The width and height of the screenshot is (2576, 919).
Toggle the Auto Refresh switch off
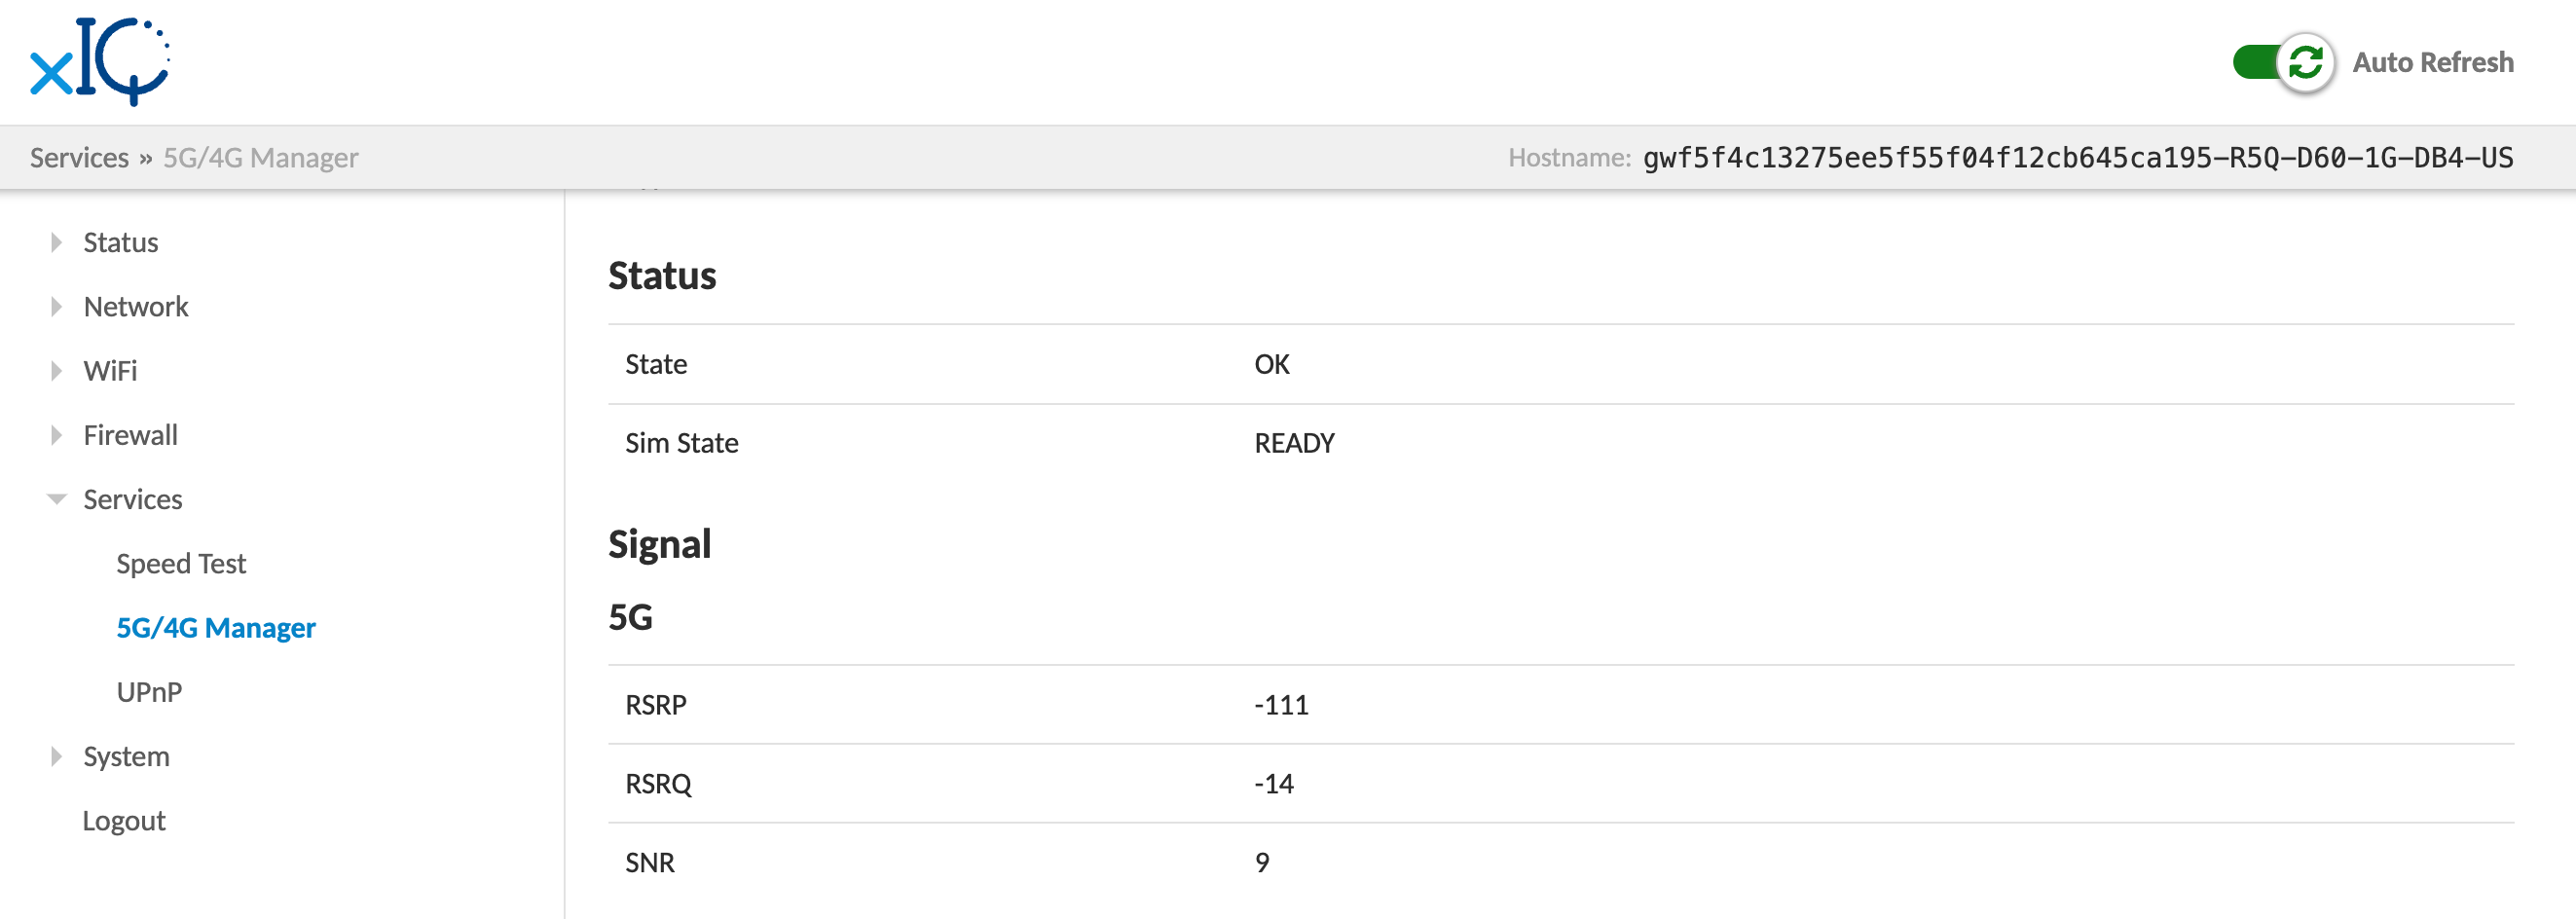(x=2262, y=62)
